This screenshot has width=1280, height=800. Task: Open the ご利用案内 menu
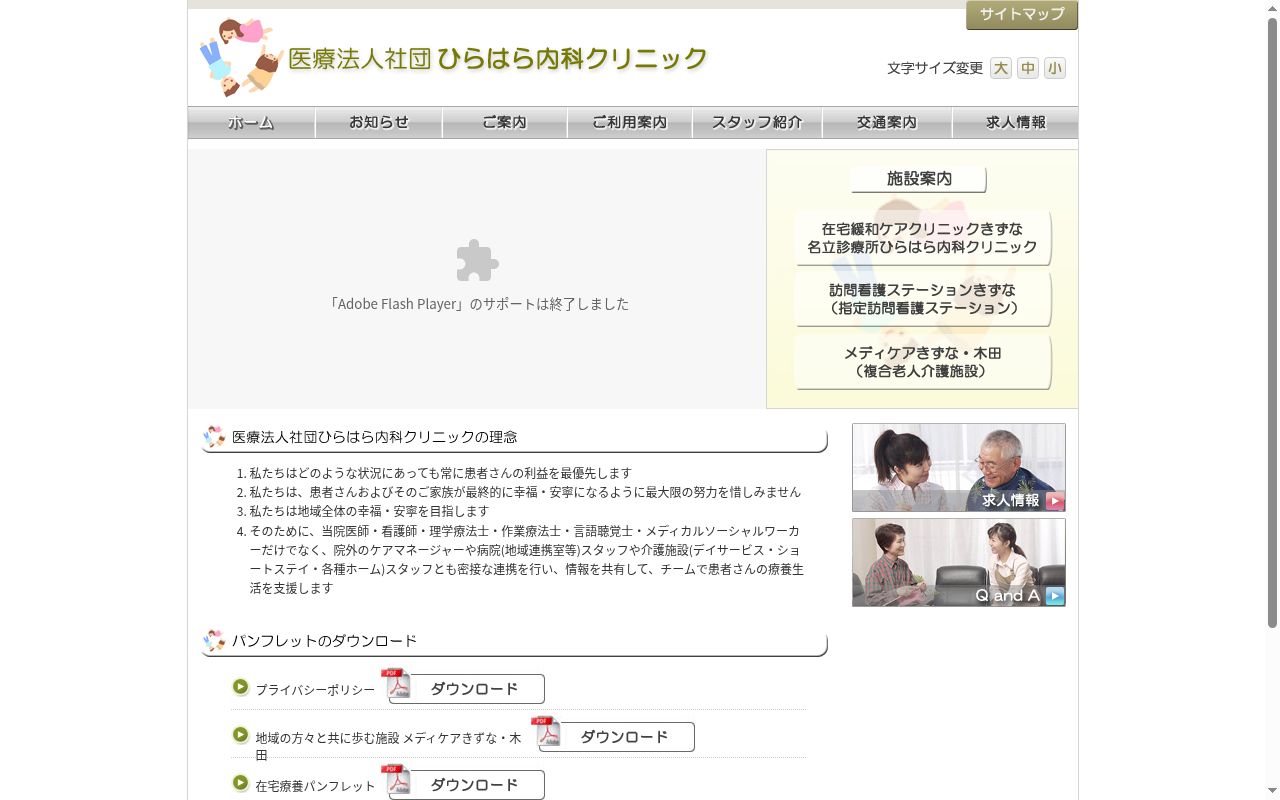coord(630,122)
